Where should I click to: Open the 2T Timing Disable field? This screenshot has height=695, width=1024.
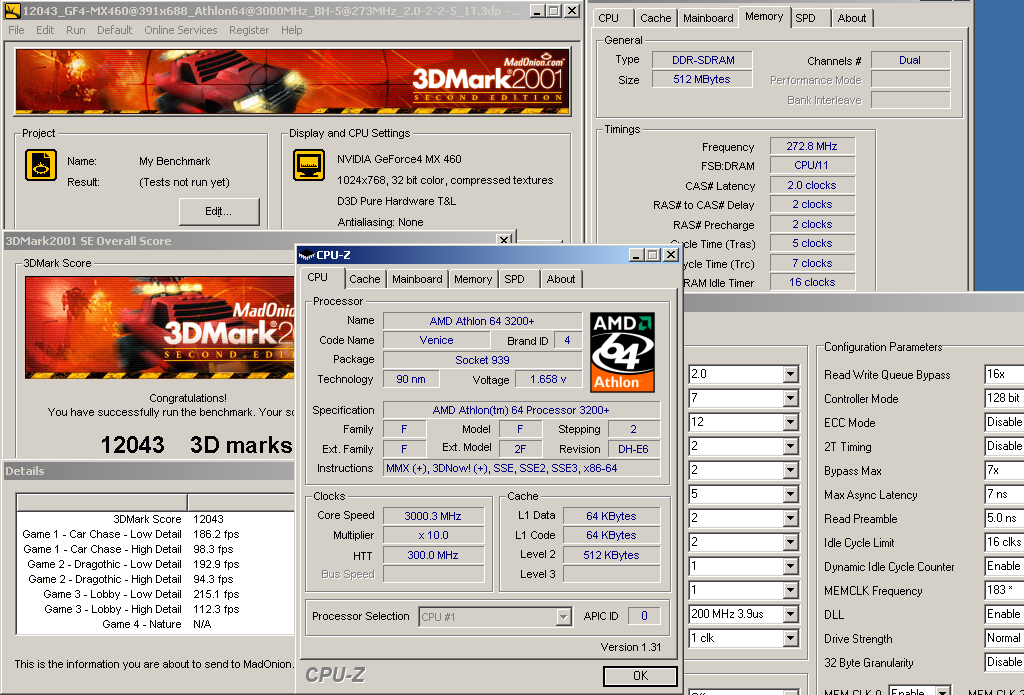[1004, 446]
